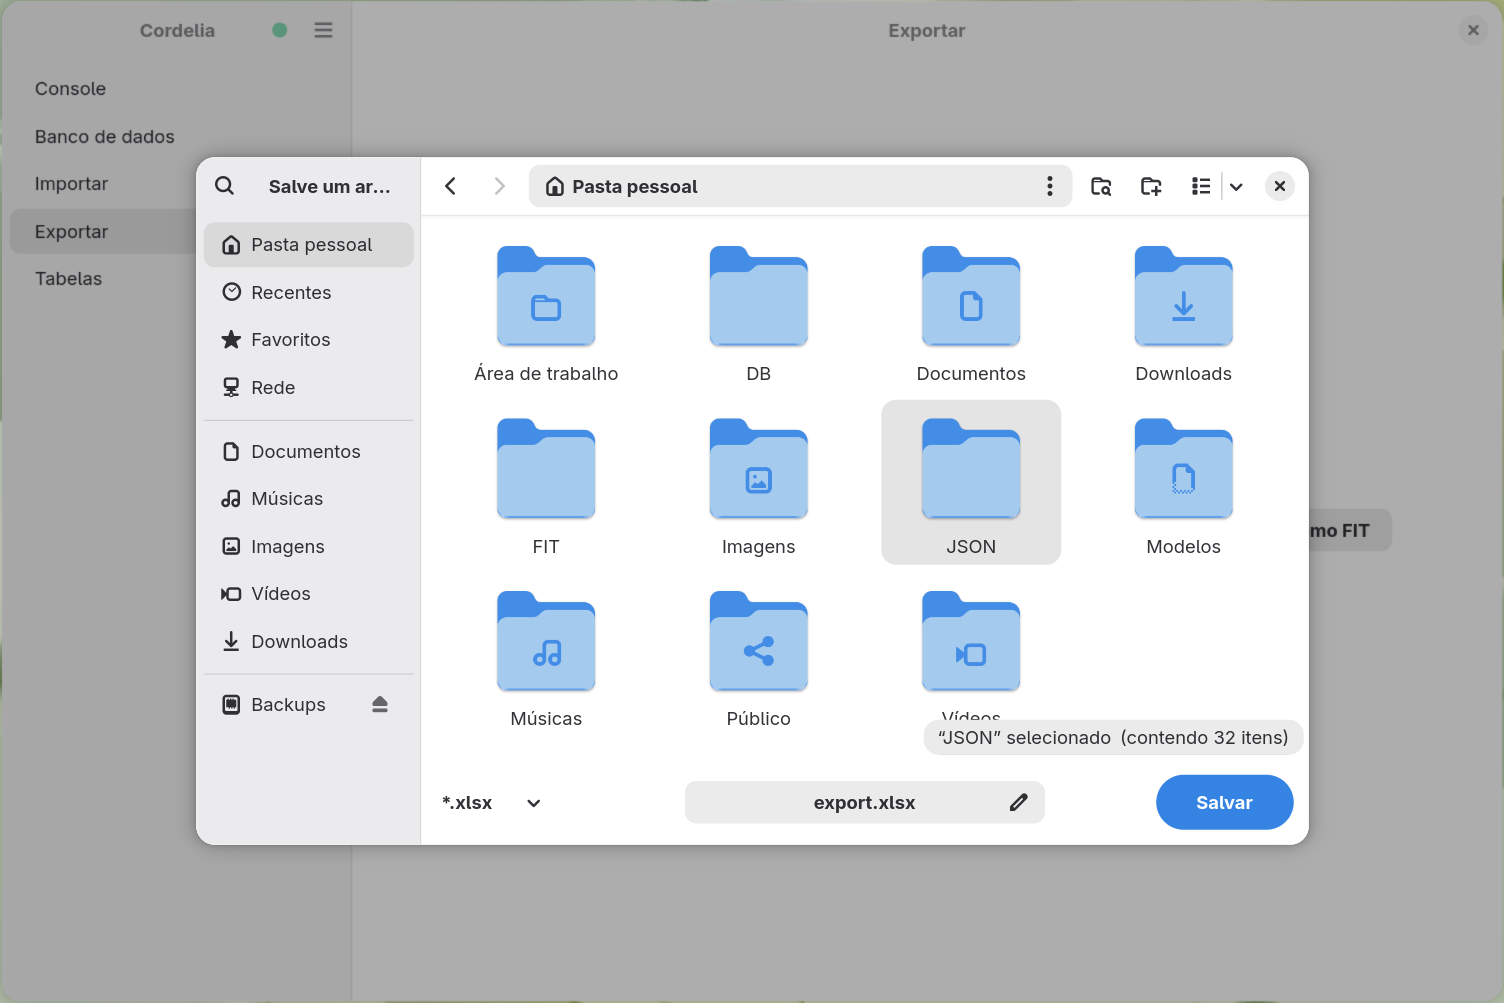Create a new folder icon
The width and height of the screenshot is (1504, 1003).
pos(1151,186)
